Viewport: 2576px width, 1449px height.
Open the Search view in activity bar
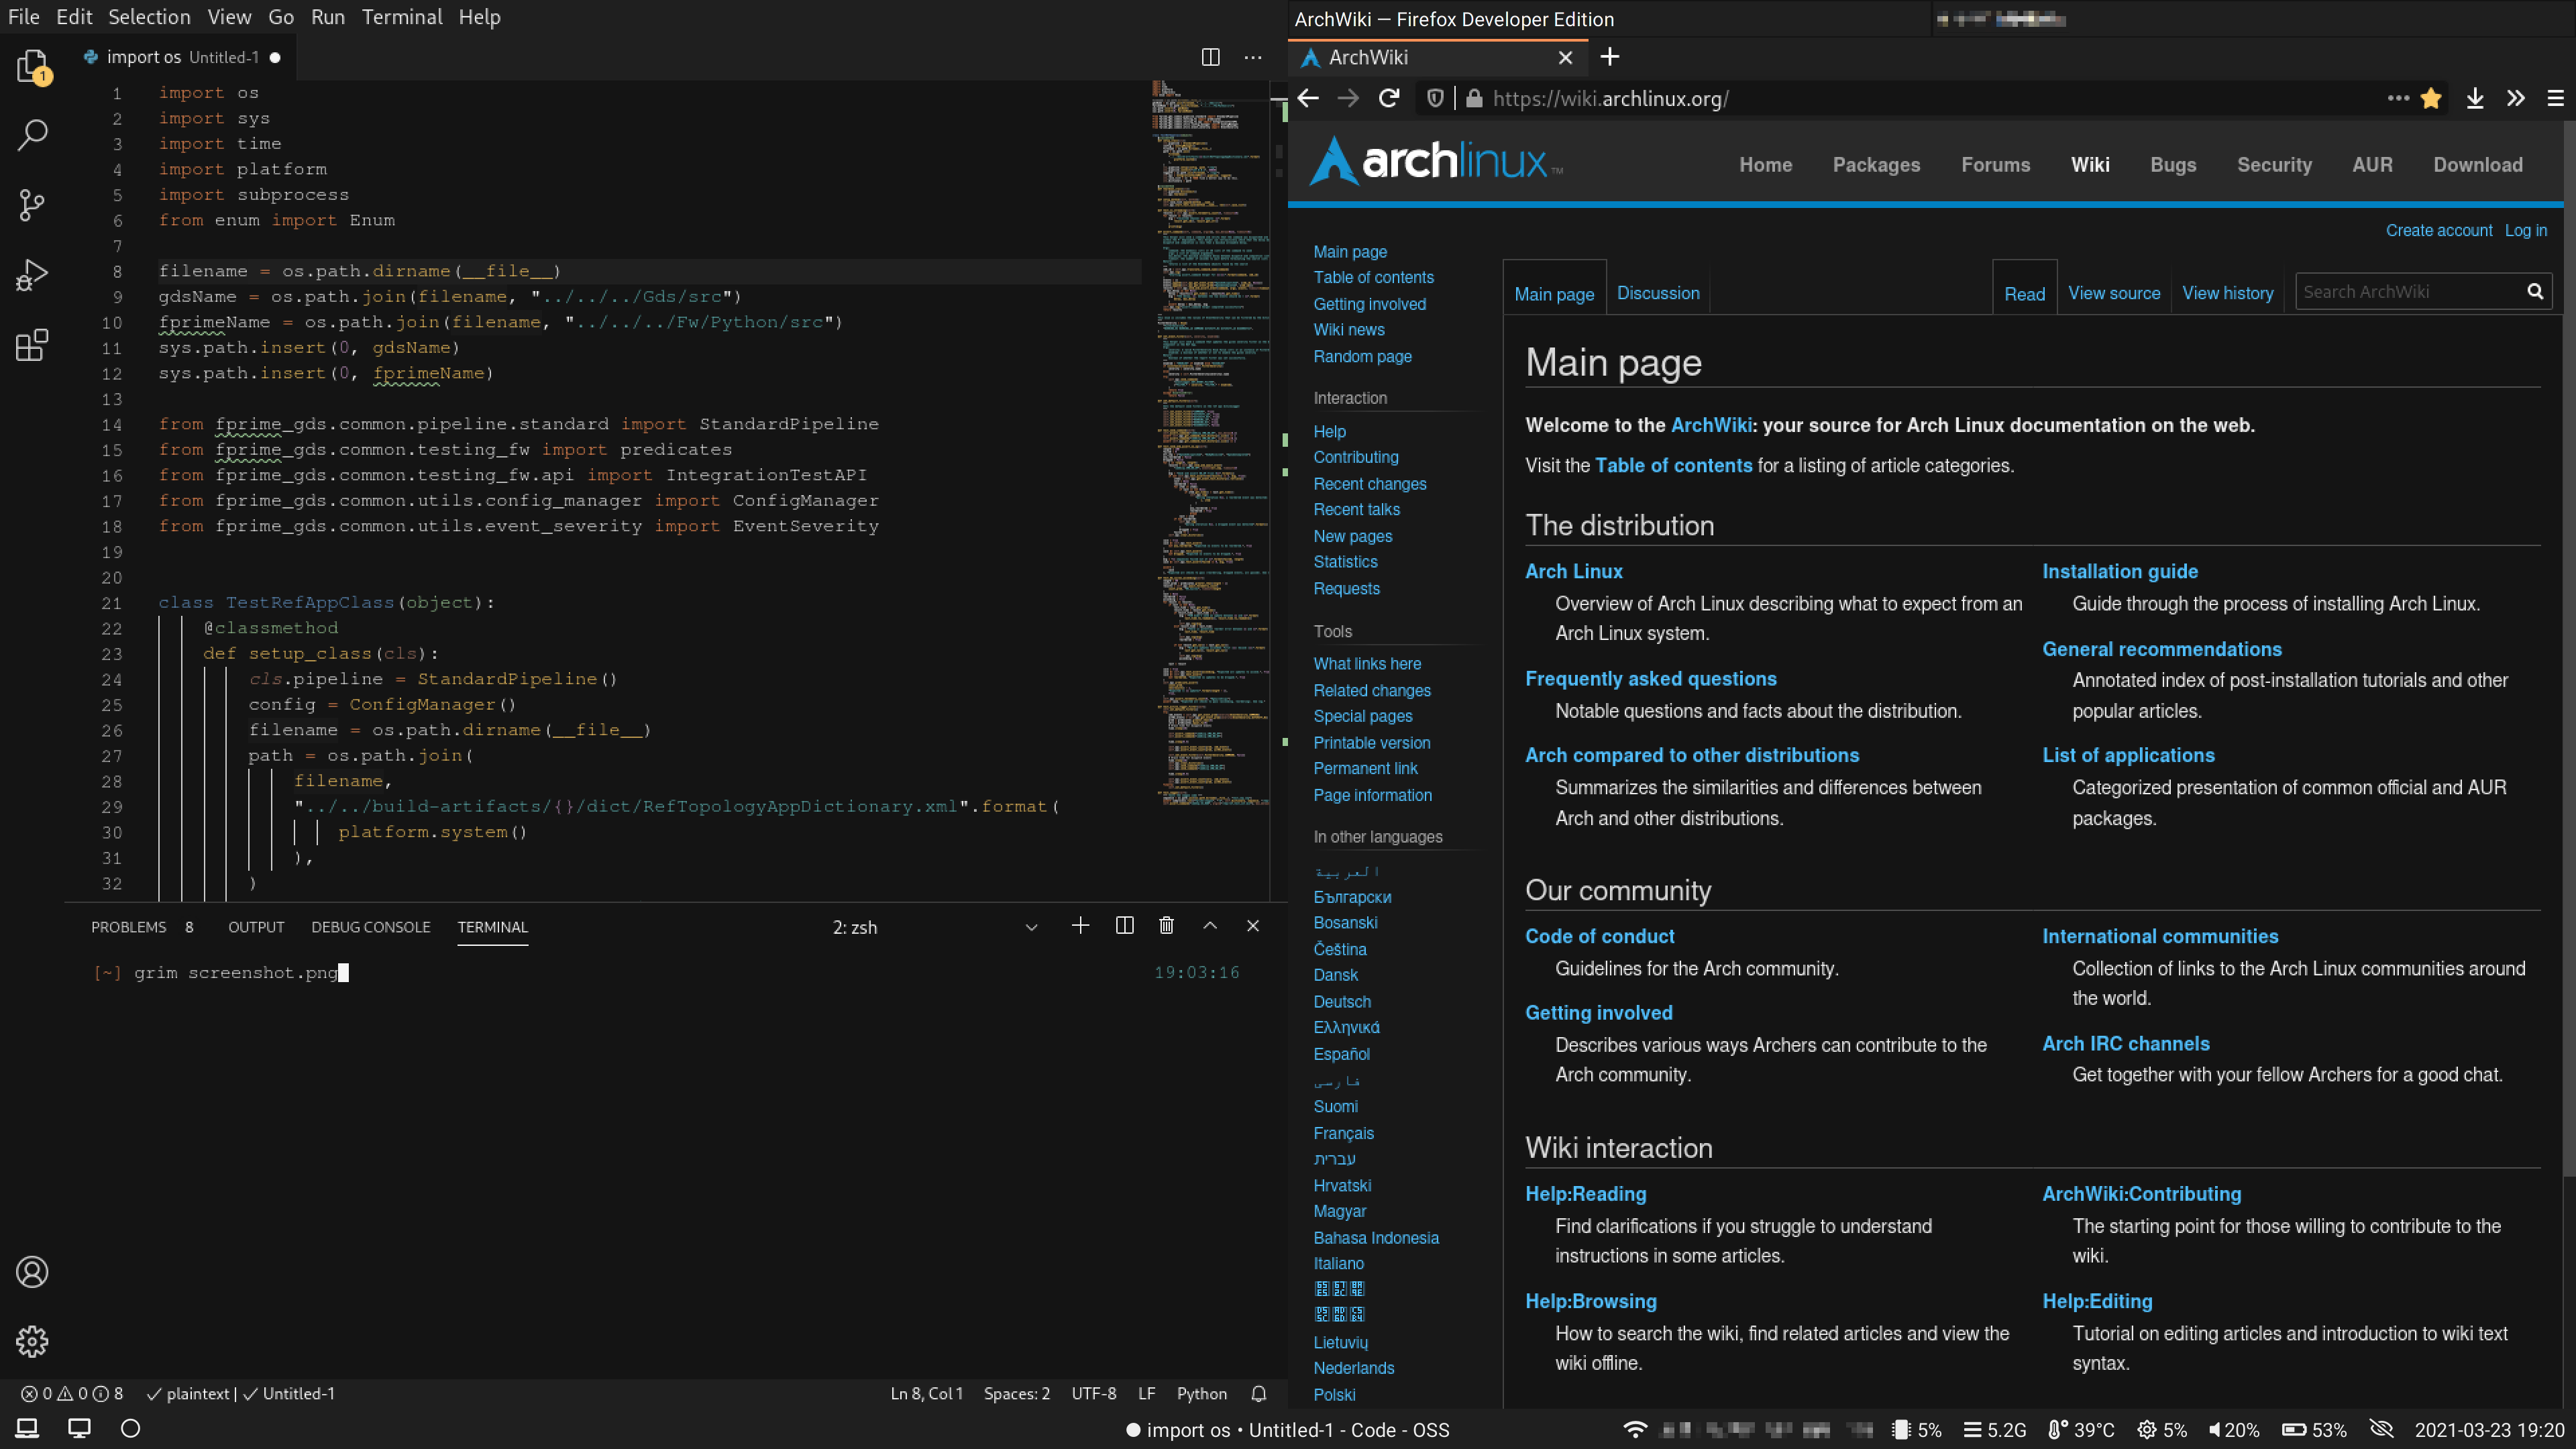(32, 135)
